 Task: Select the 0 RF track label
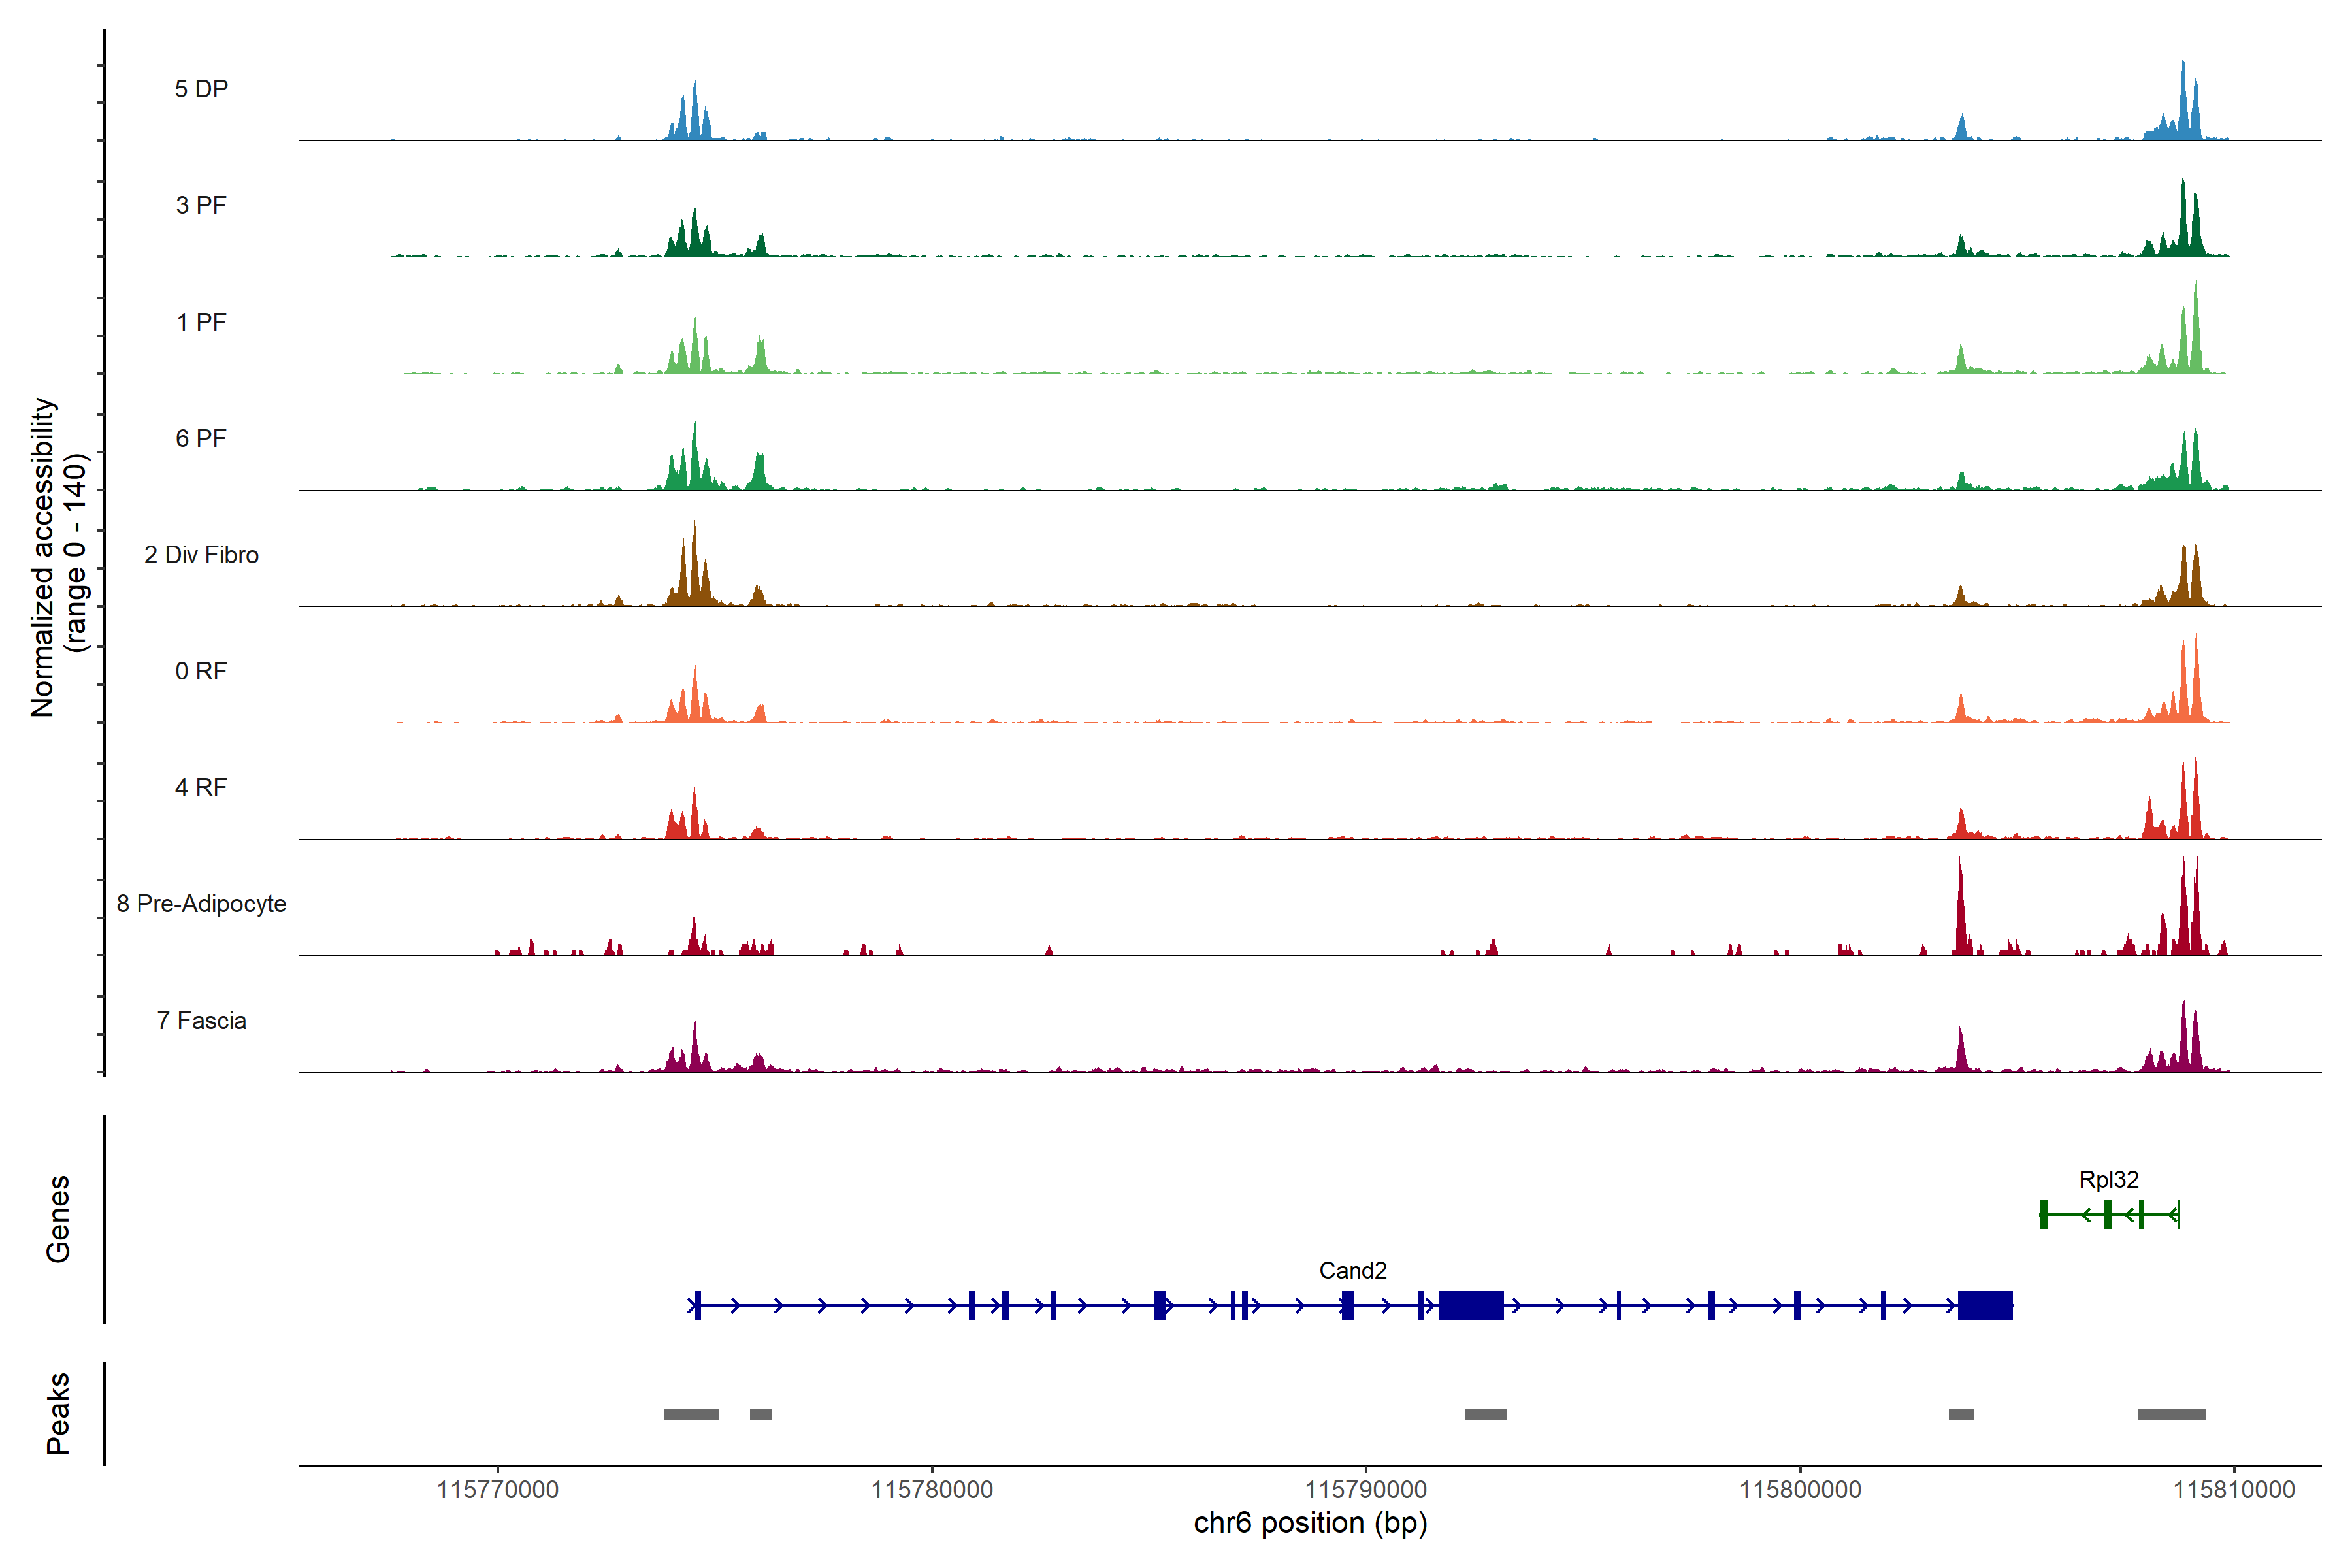point(201,671)
